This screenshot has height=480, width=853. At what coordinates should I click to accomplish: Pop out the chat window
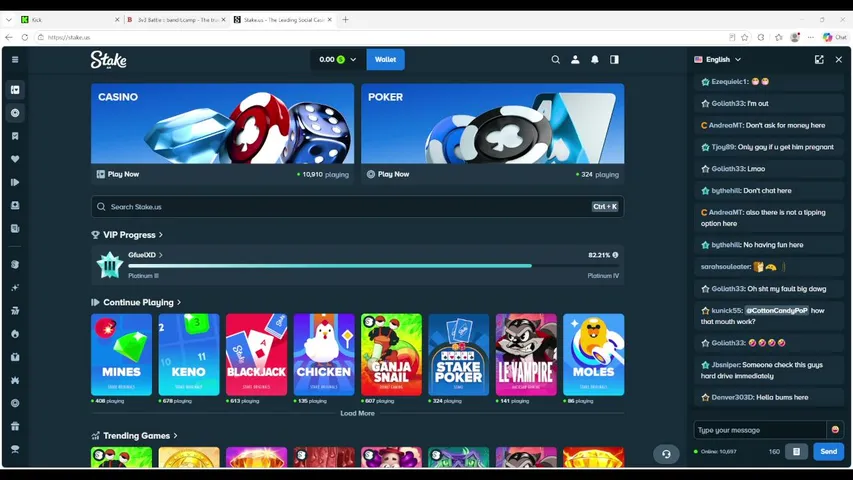click(x=819, y=59)
